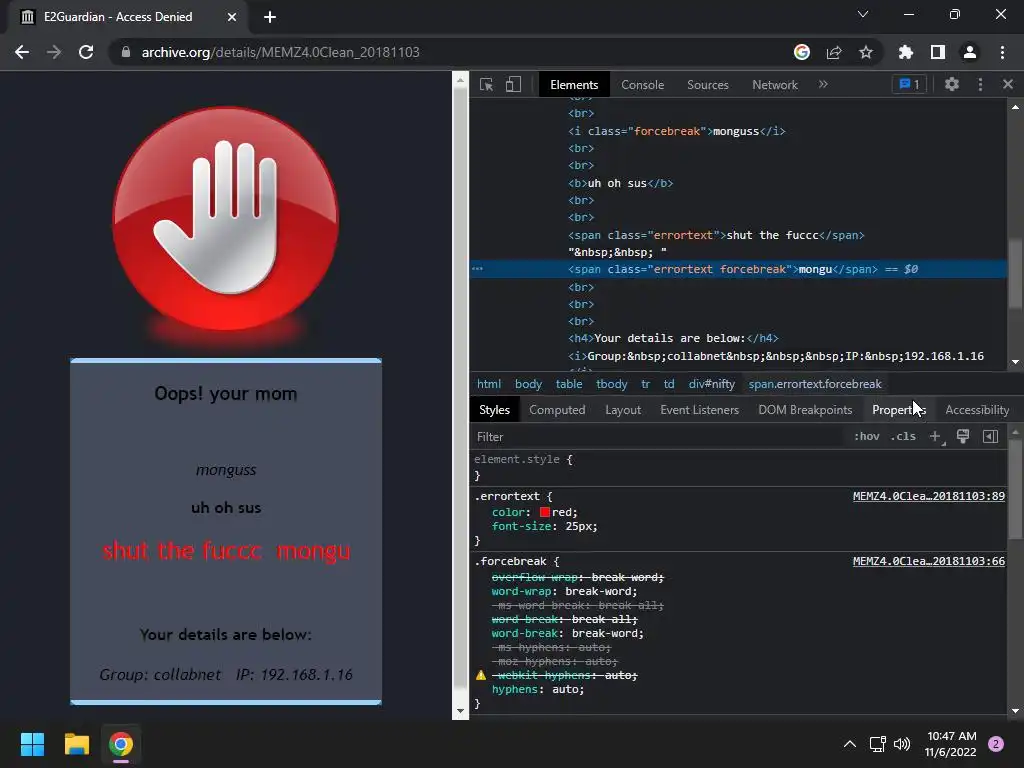Open the Windows Start menu
The width and height of the screenshot is (1024, 768).
(32, 744)
